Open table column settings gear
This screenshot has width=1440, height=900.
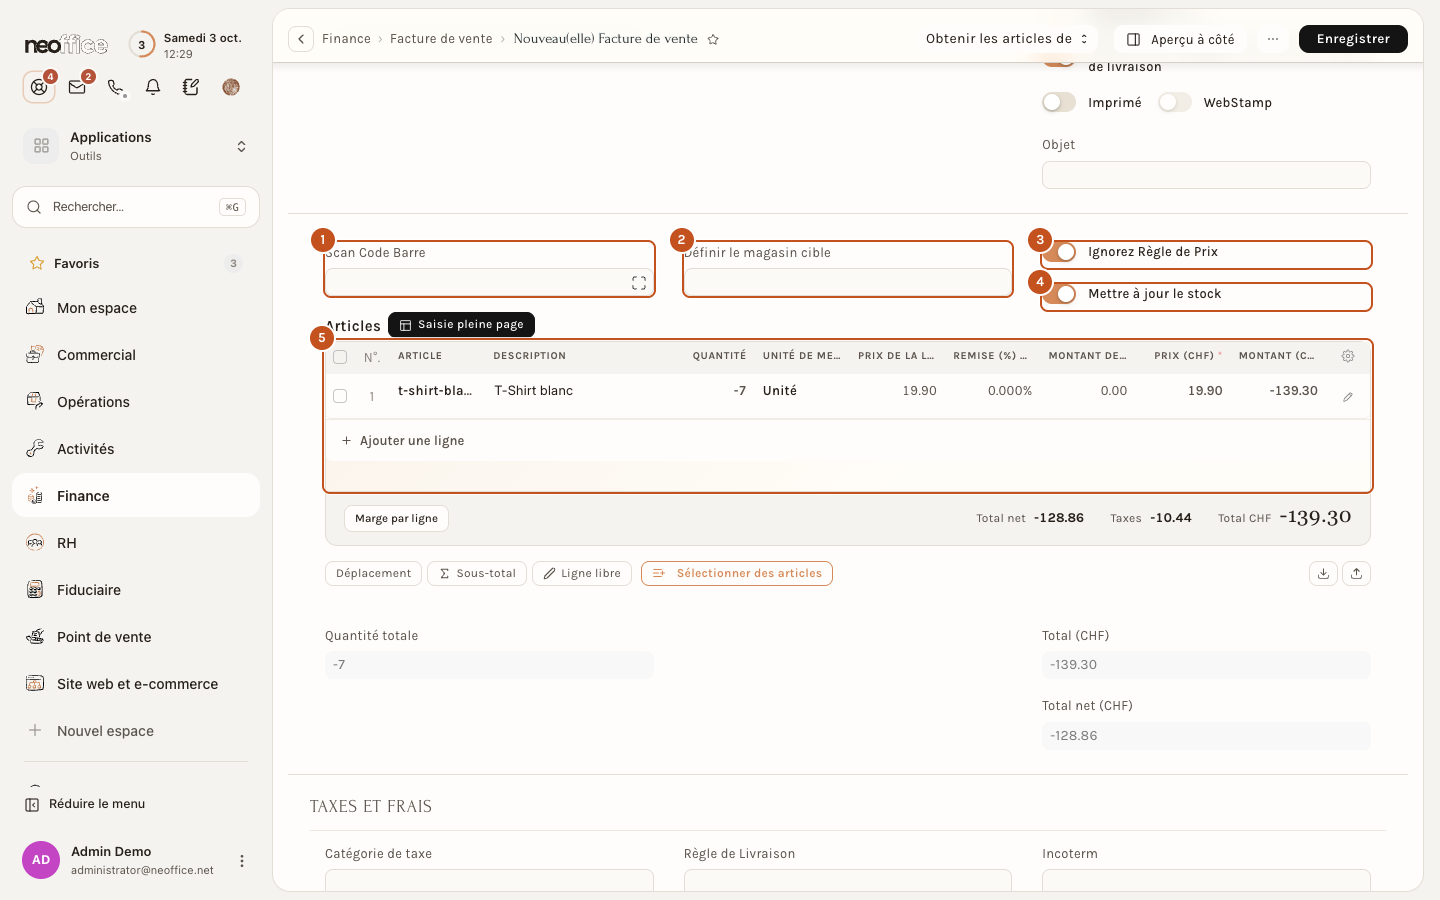1348,356
